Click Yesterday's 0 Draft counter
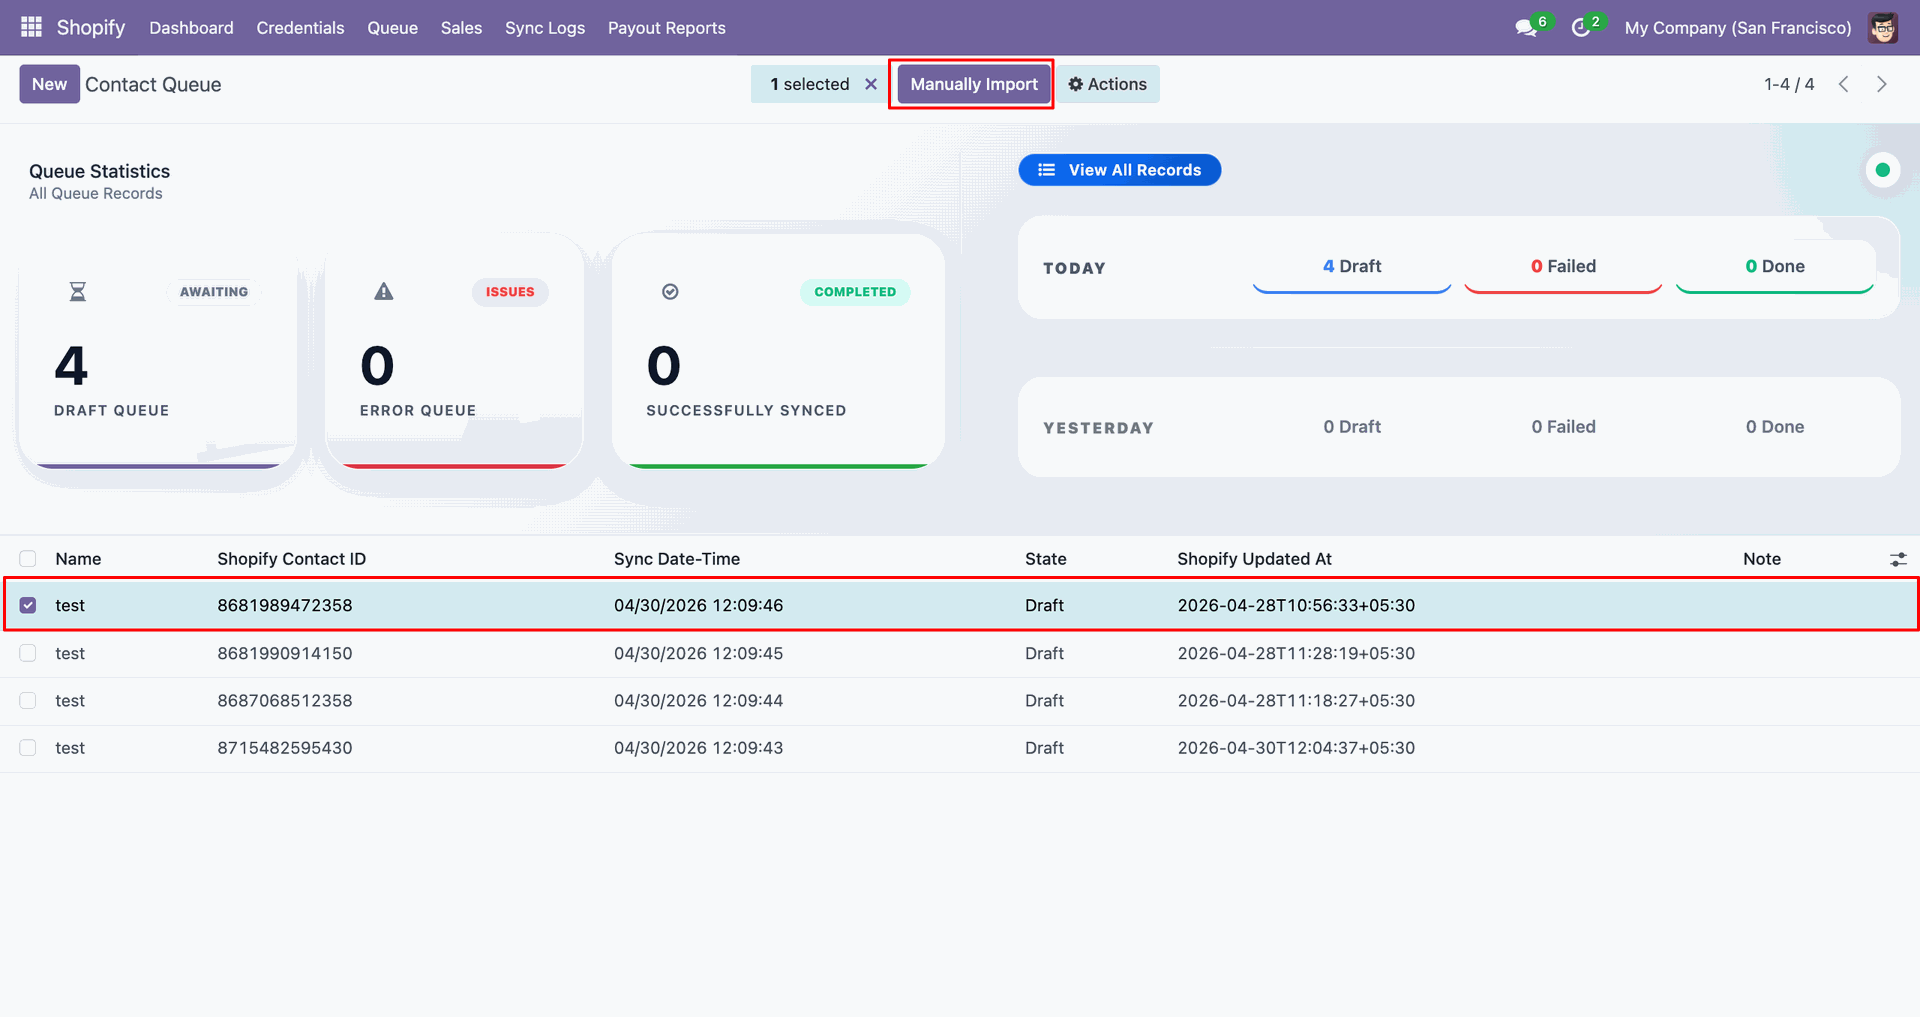Image resolution: width=1920 pixels, height=1017 pixels. (x=1352, y=427)
